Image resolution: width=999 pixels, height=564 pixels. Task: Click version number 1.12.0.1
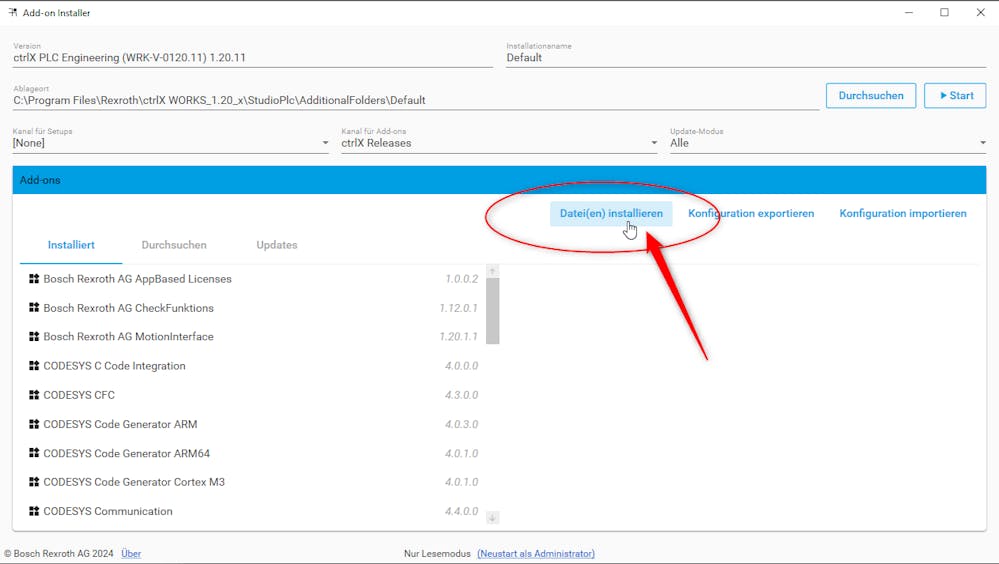click(459, 308)
